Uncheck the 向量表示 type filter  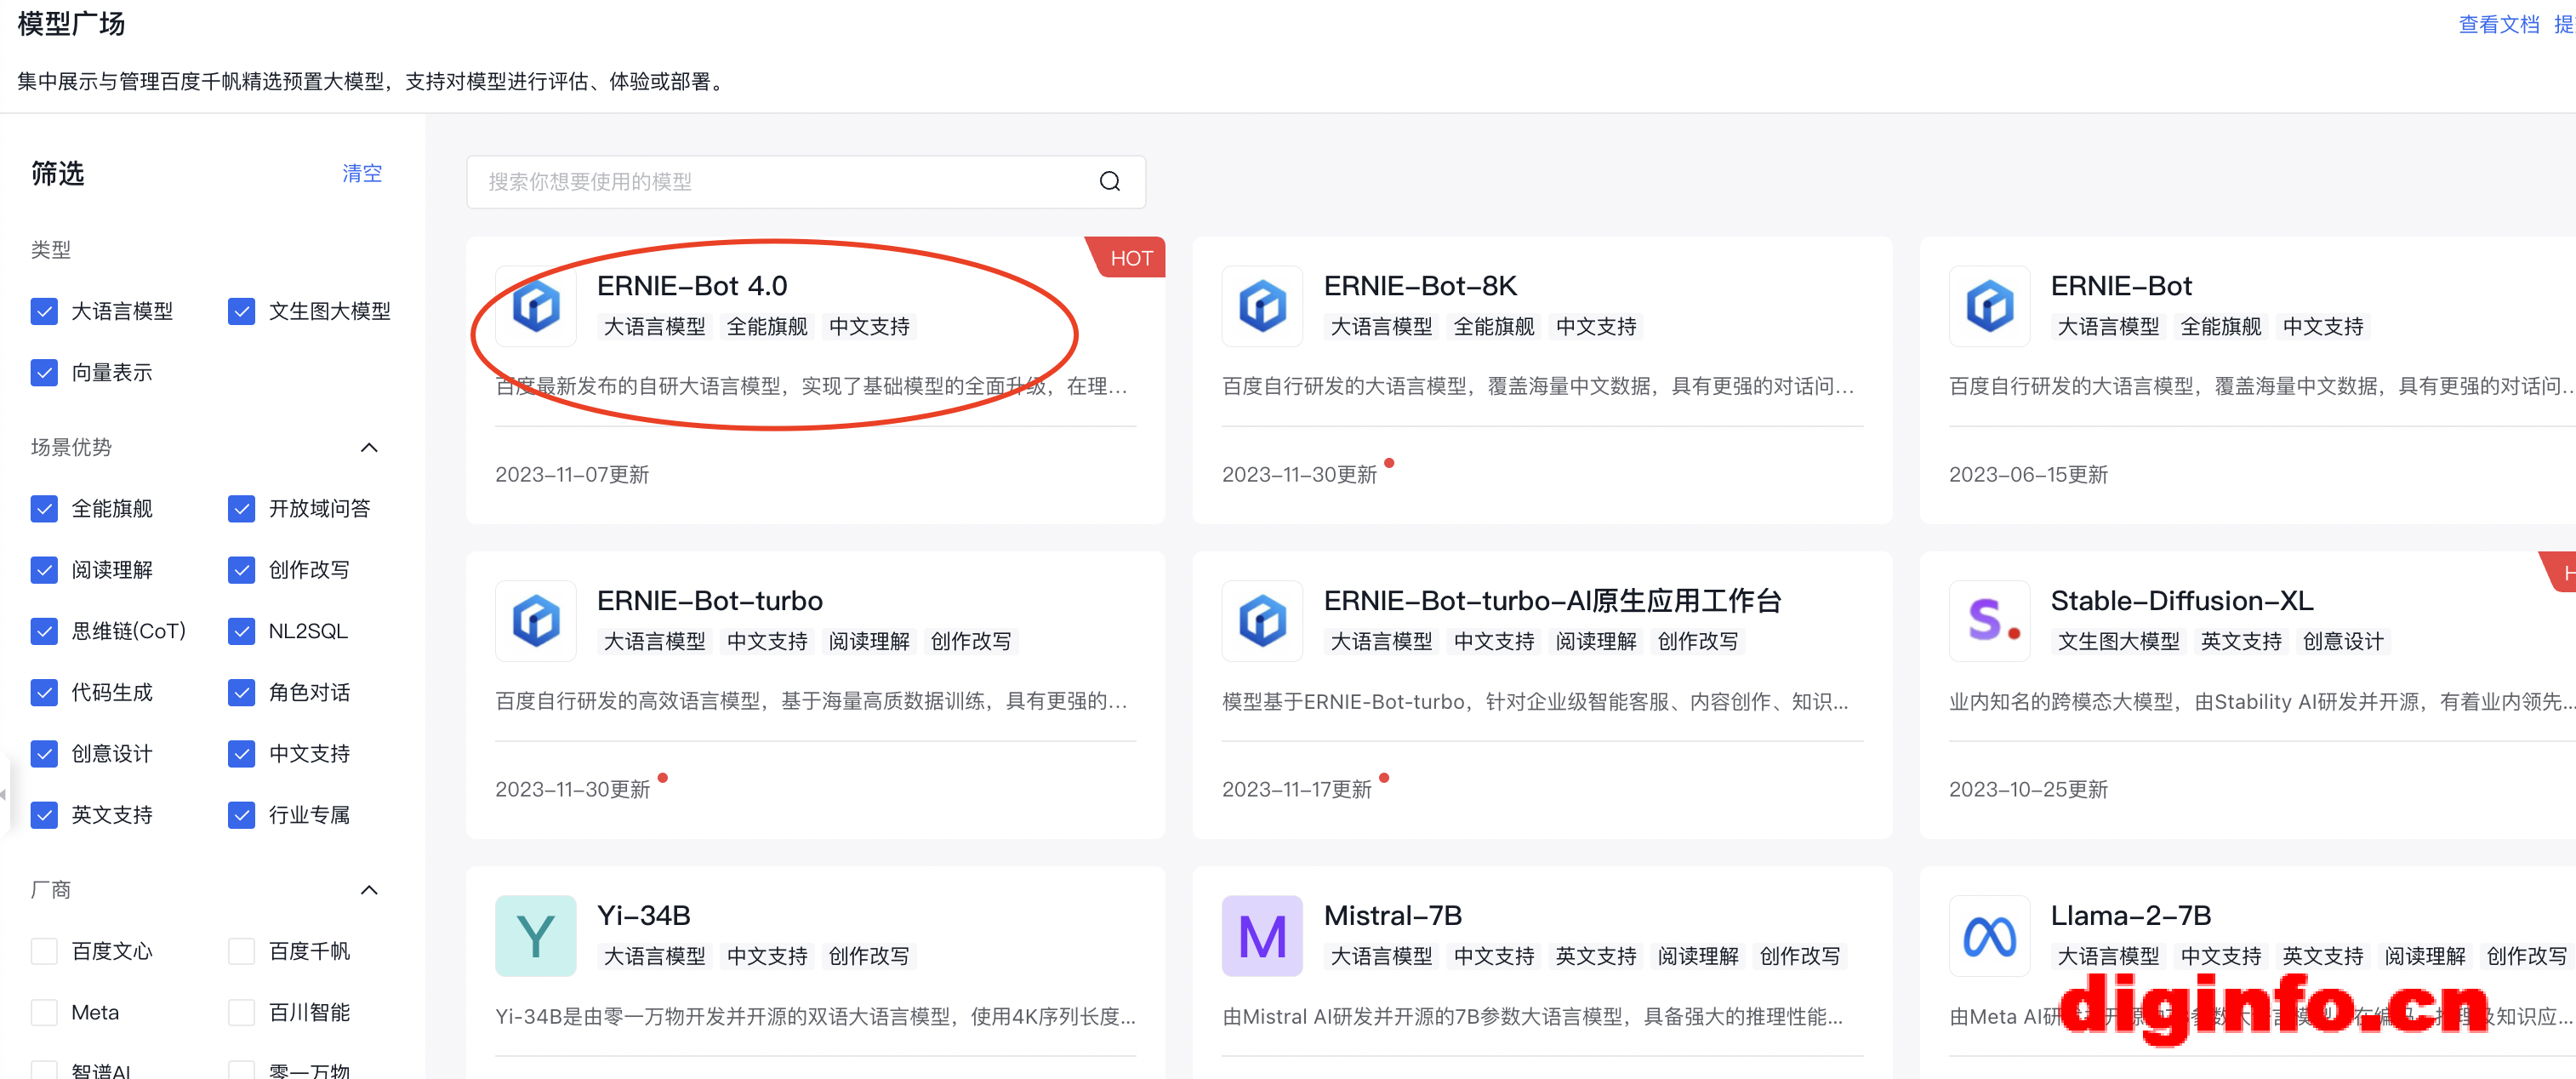click(x=44, y=372)
